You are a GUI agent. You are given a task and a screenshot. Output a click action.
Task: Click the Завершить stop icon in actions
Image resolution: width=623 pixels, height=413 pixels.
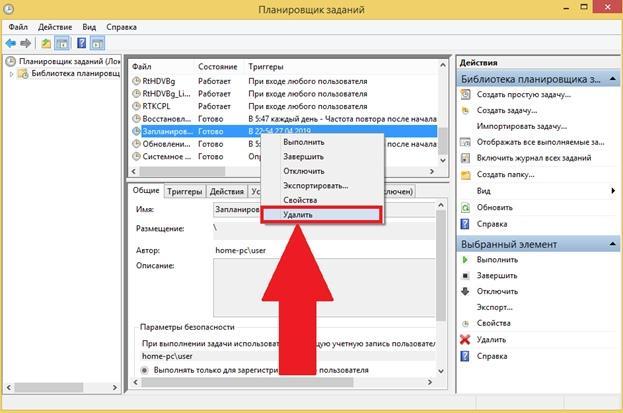[465, 275]
